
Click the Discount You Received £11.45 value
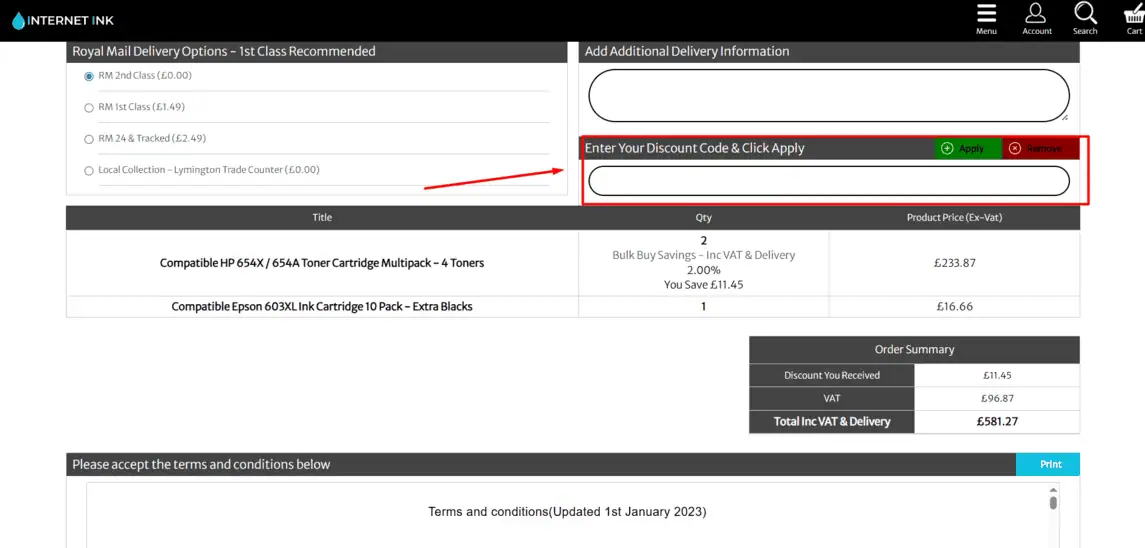tap(997, 376)
